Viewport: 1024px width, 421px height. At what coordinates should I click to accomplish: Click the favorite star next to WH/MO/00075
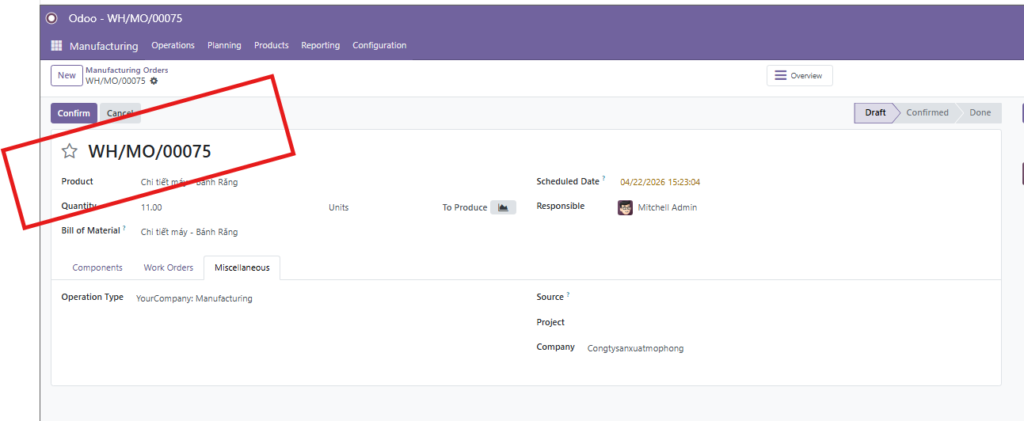tap(69, 152)
